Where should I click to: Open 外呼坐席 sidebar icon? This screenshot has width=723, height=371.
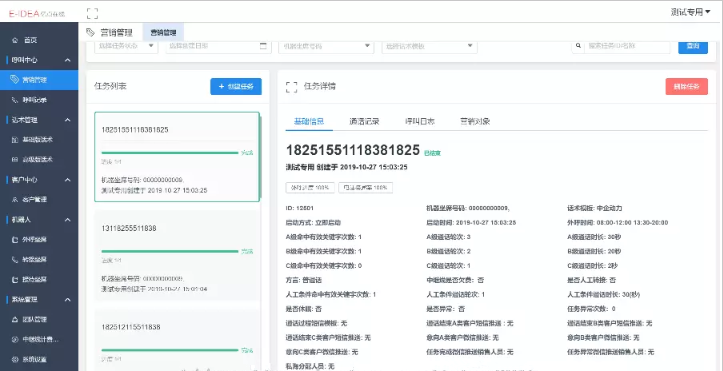[x=14, y=240]
